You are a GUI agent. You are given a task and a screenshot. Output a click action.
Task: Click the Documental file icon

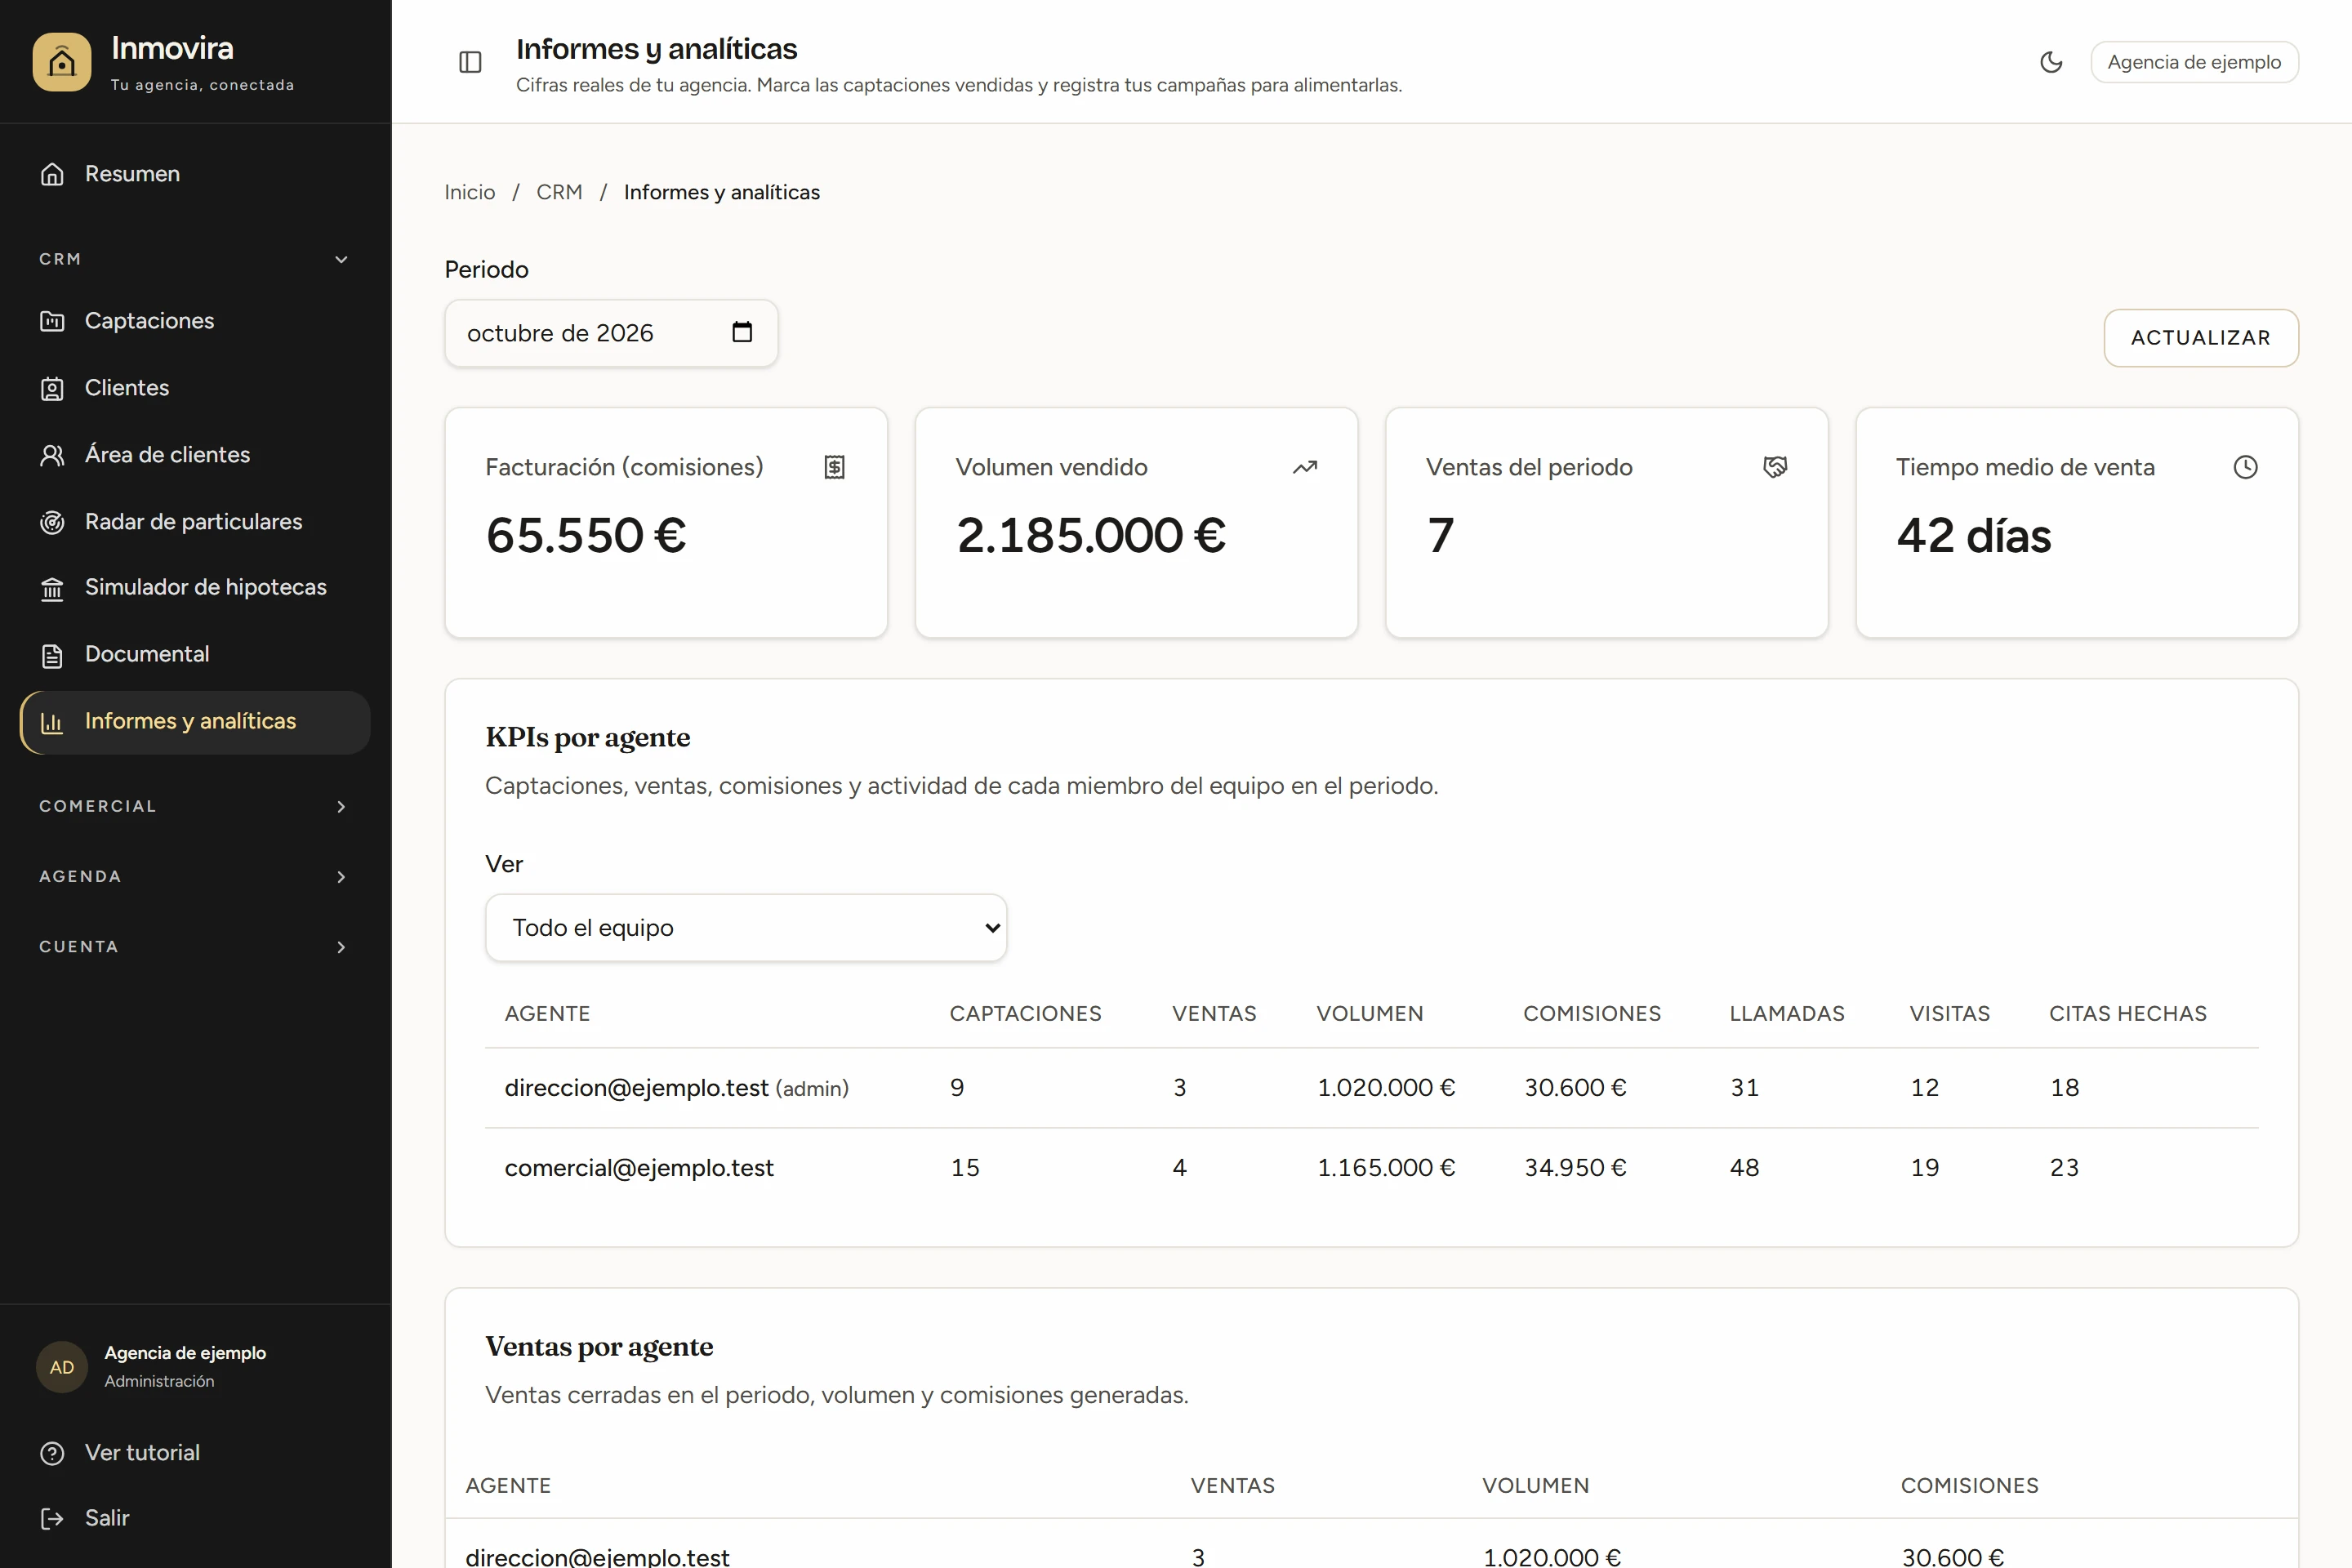(52, 655)
